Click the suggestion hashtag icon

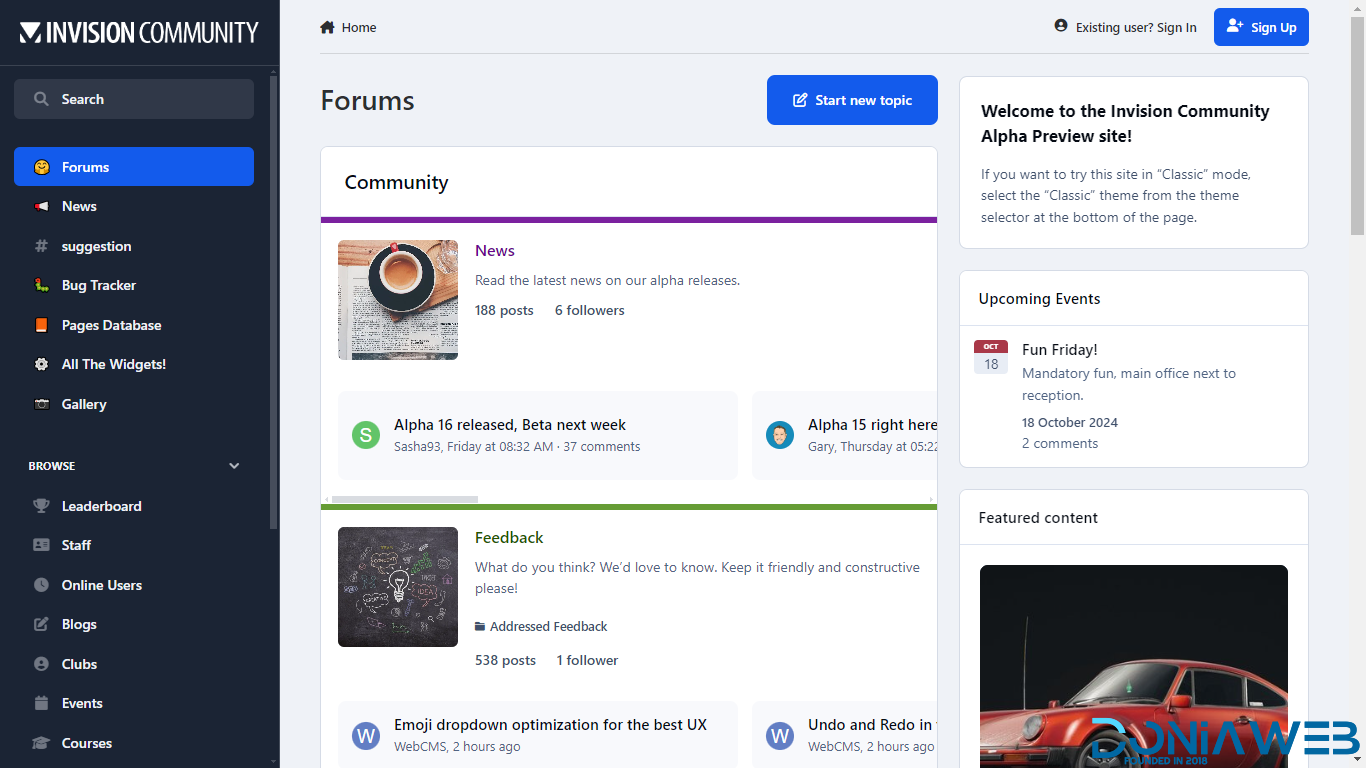point(40,246)
